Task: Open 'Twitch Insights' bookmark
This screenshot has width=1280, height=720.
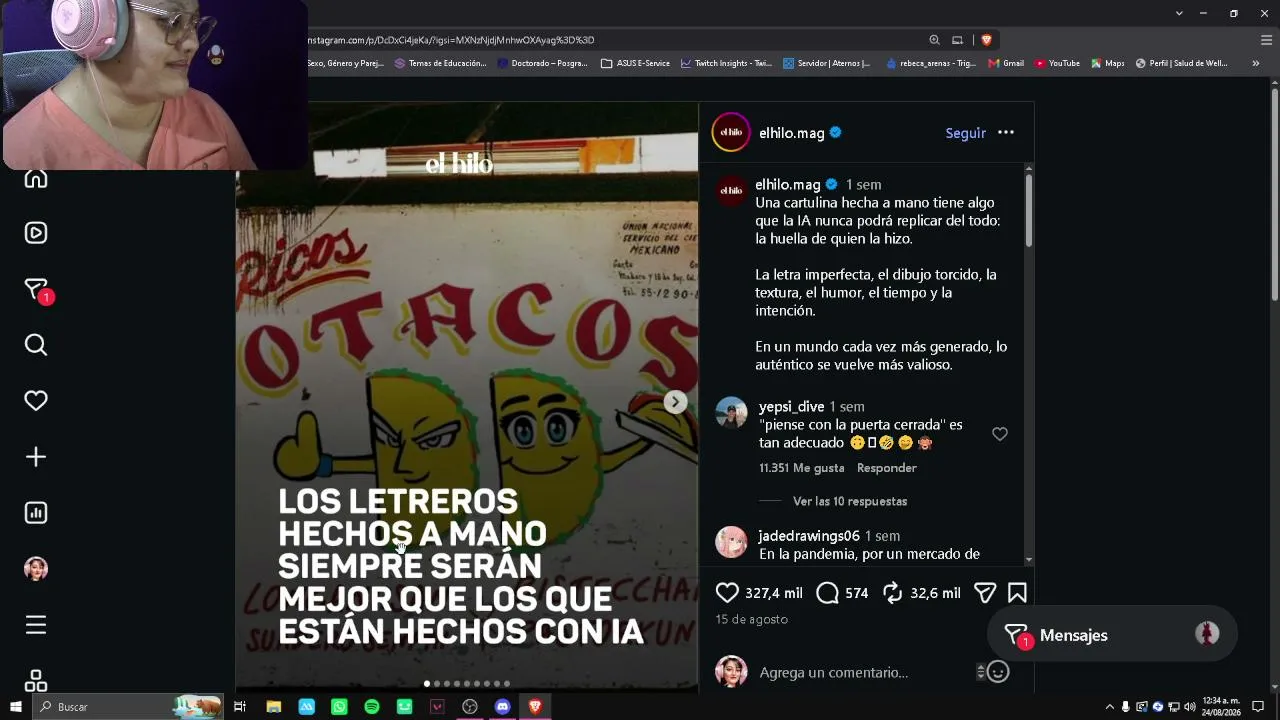Action: click(726, 63)
